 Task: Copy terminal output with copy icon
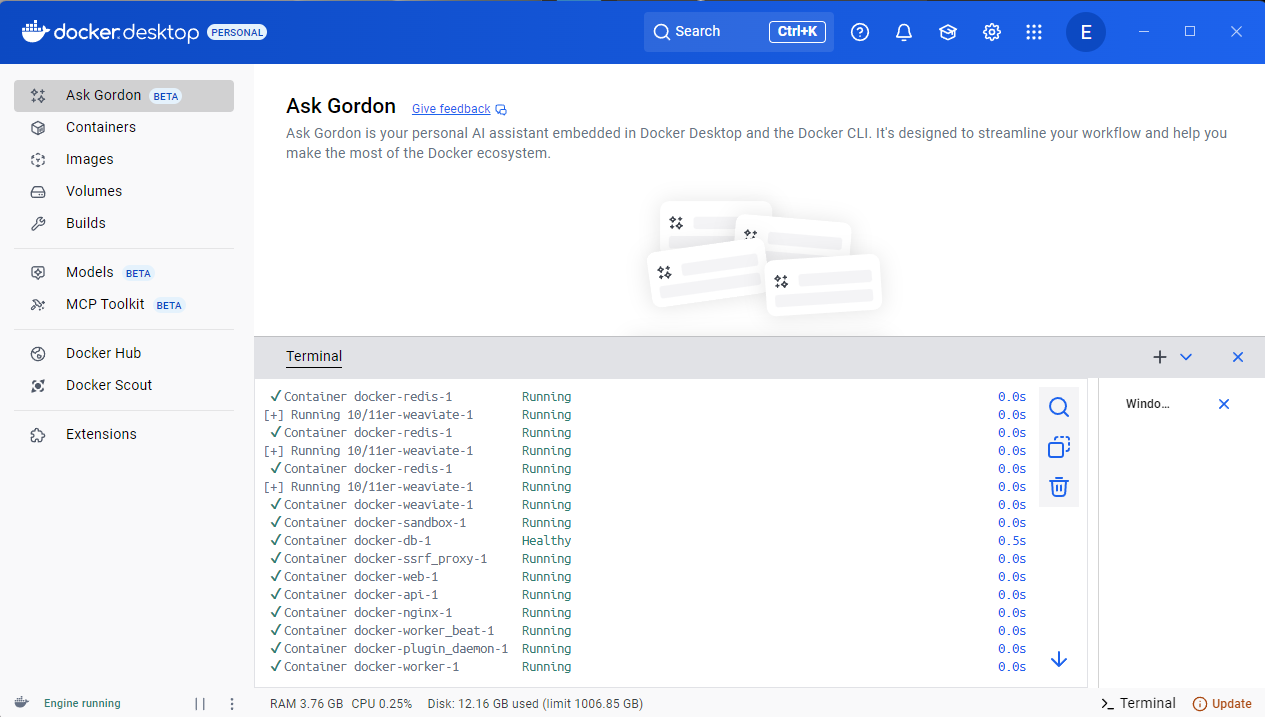point(1059,447)
